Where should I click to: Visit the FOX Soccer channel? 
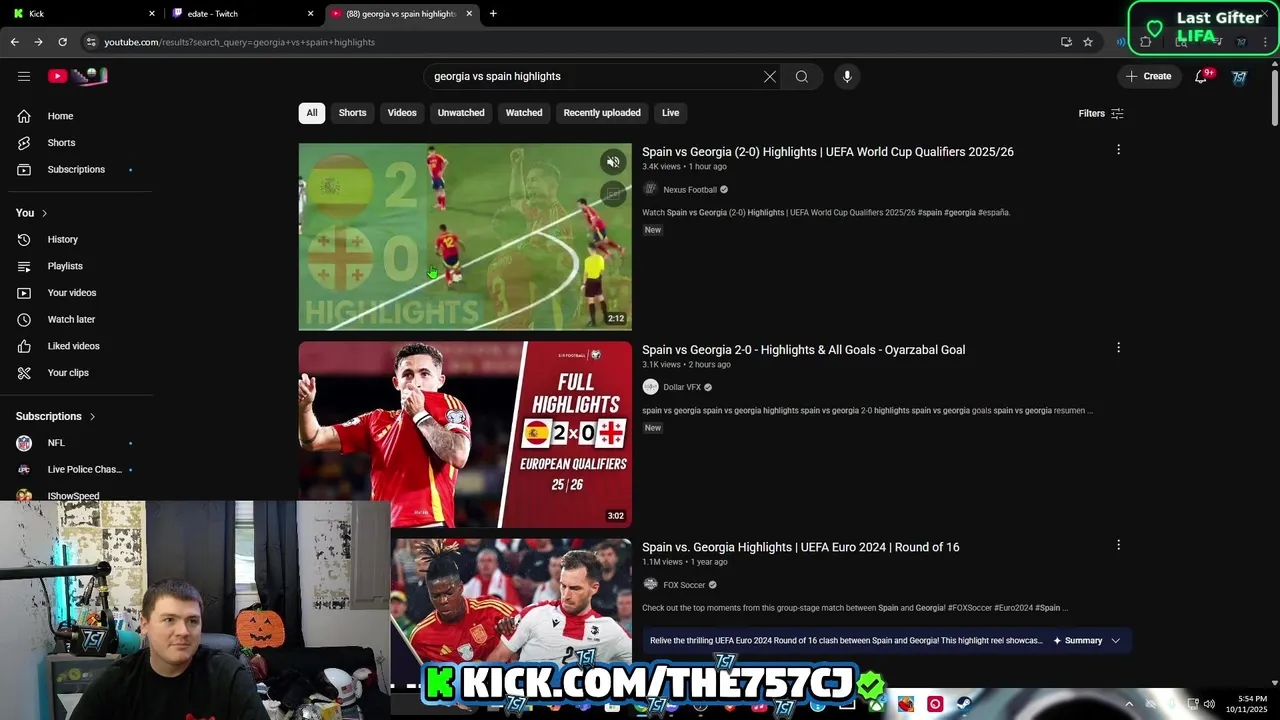click(x=684, y=585)
